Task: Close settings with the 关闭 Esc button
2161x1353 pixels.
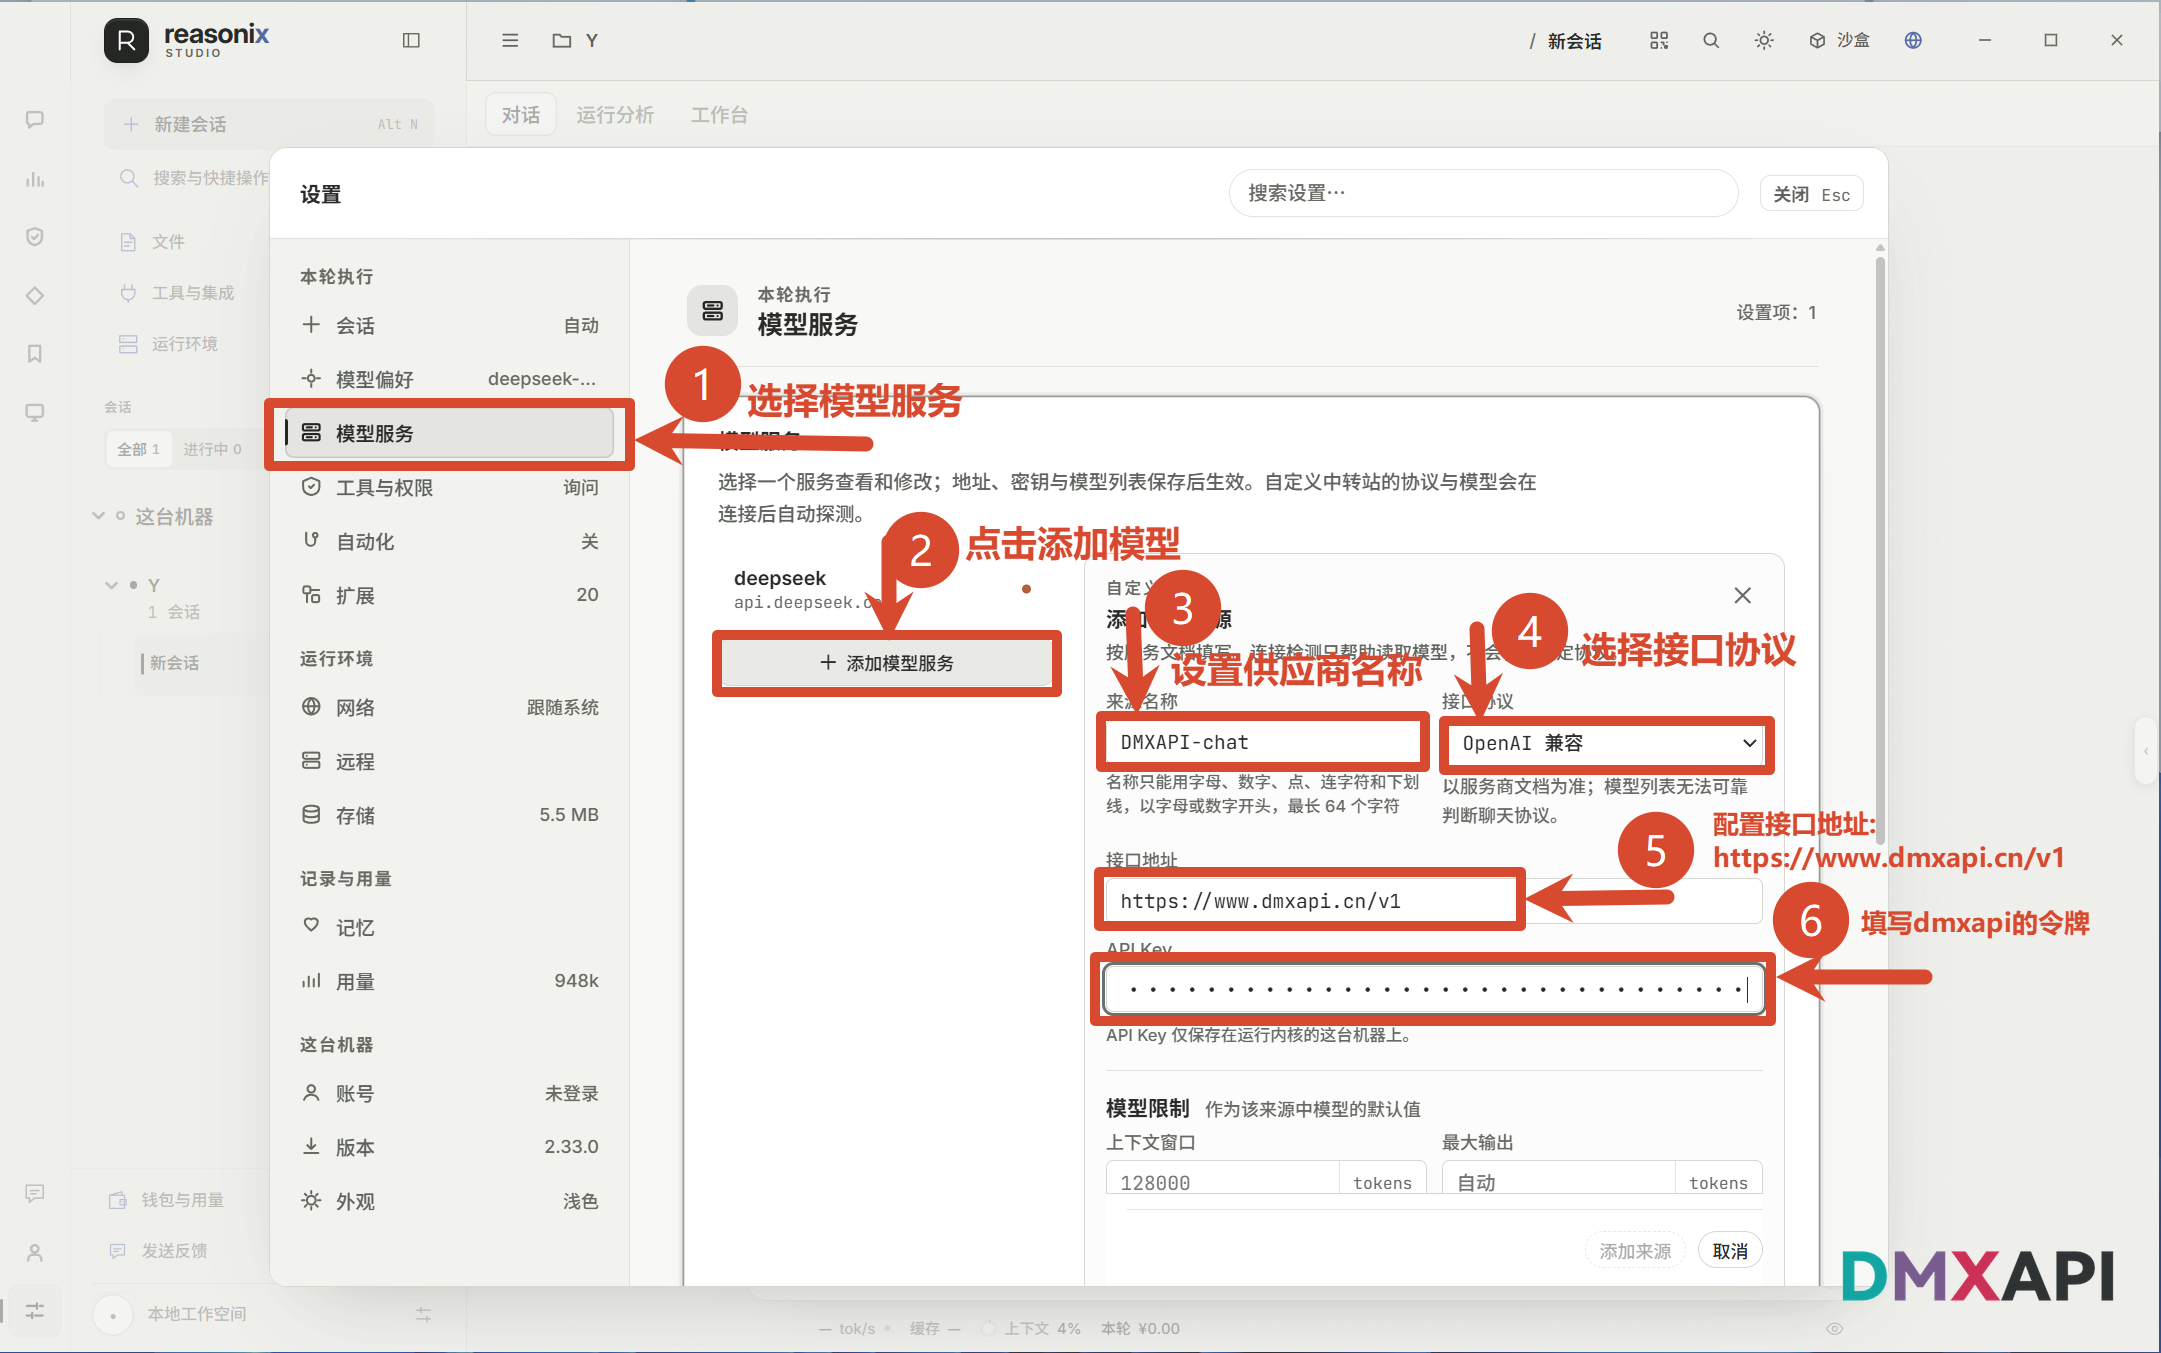Action: click(1811, 194)
